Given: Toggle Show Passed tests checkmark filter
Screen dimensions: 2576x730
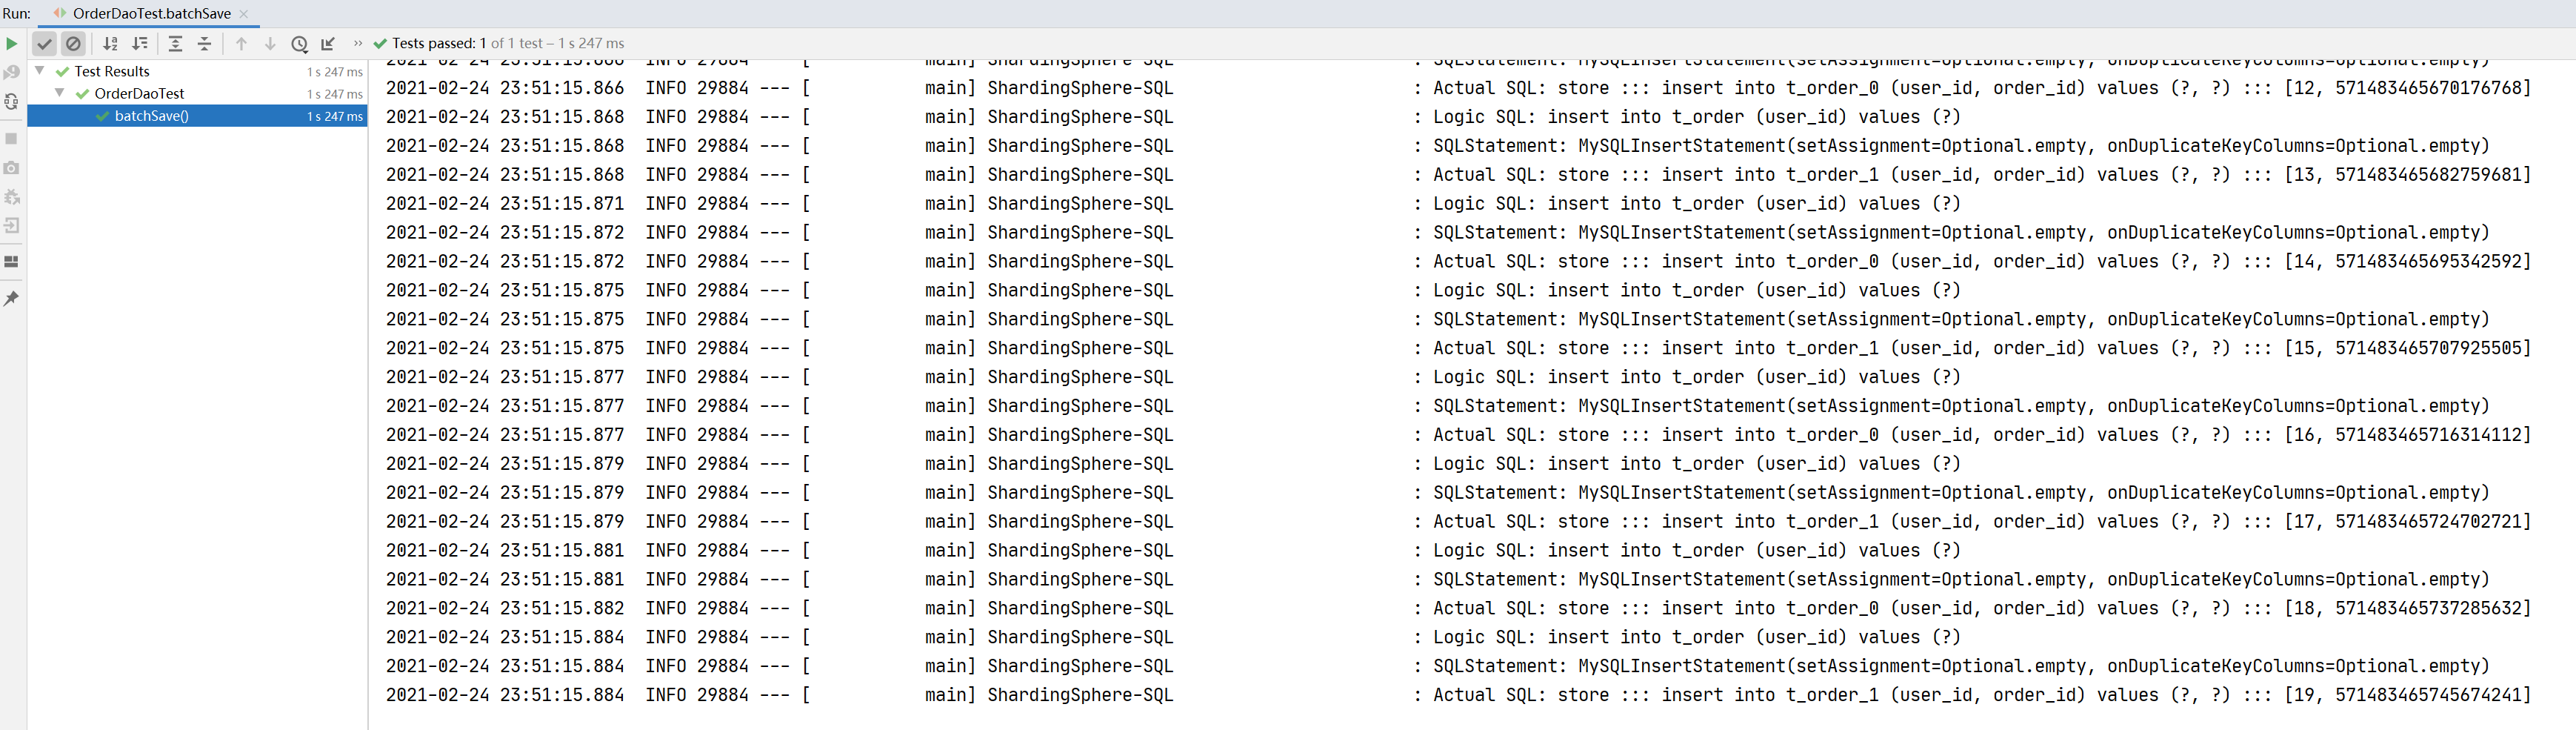Looking at the screenshot, I should (x=44, y=43).
